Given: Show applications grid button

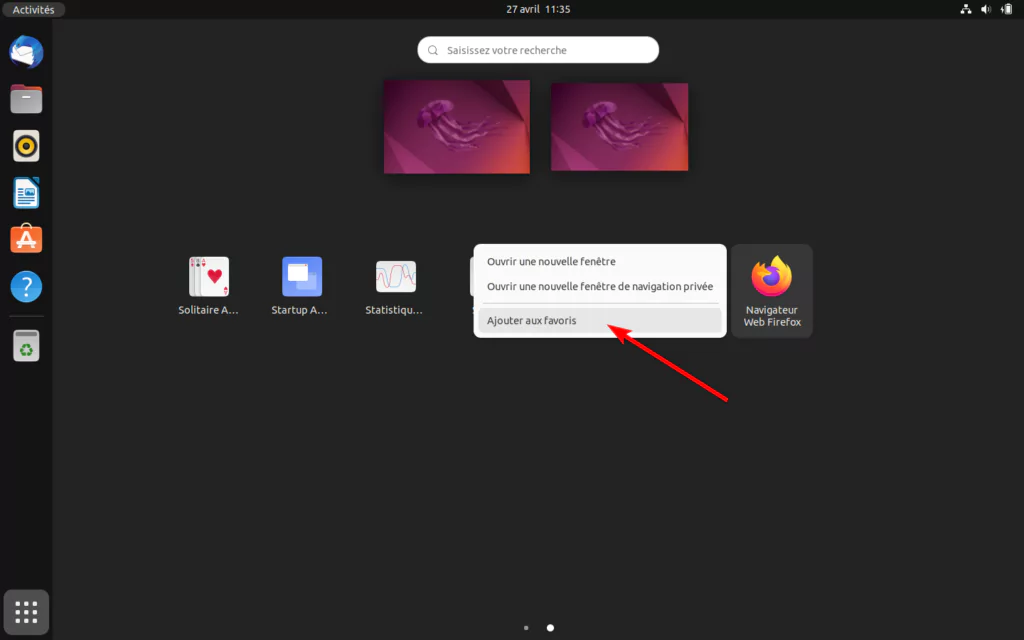Looking at the screenshot, I should point(26,612).
